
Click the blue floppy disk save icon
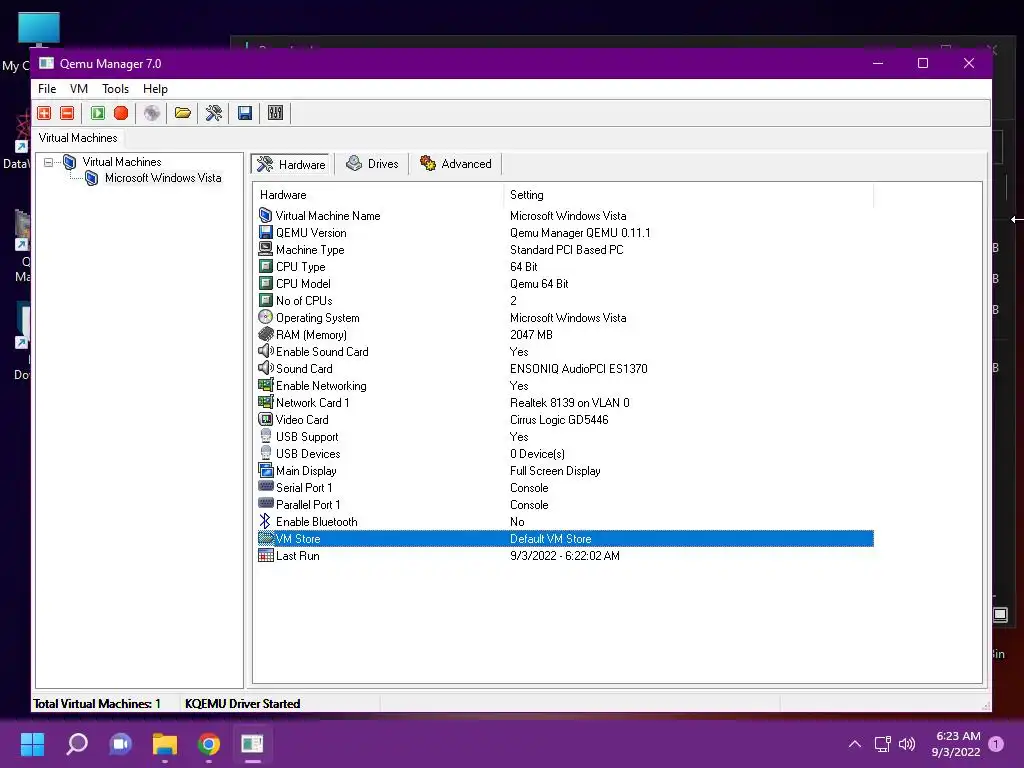[x=245, y=113]
